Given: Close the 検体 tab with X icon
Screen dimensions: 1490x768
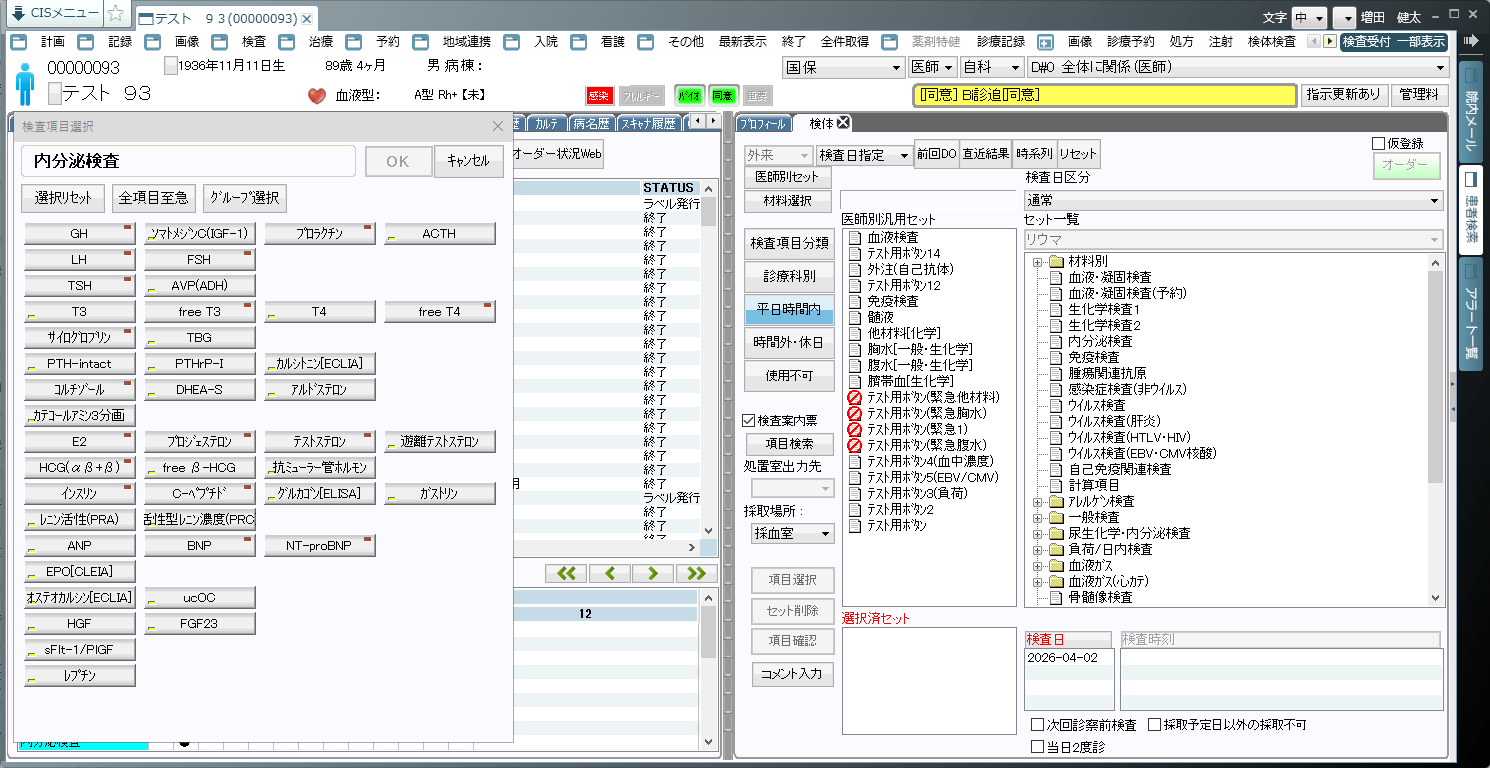Looking at the screenshot, I should coord(843,123).
